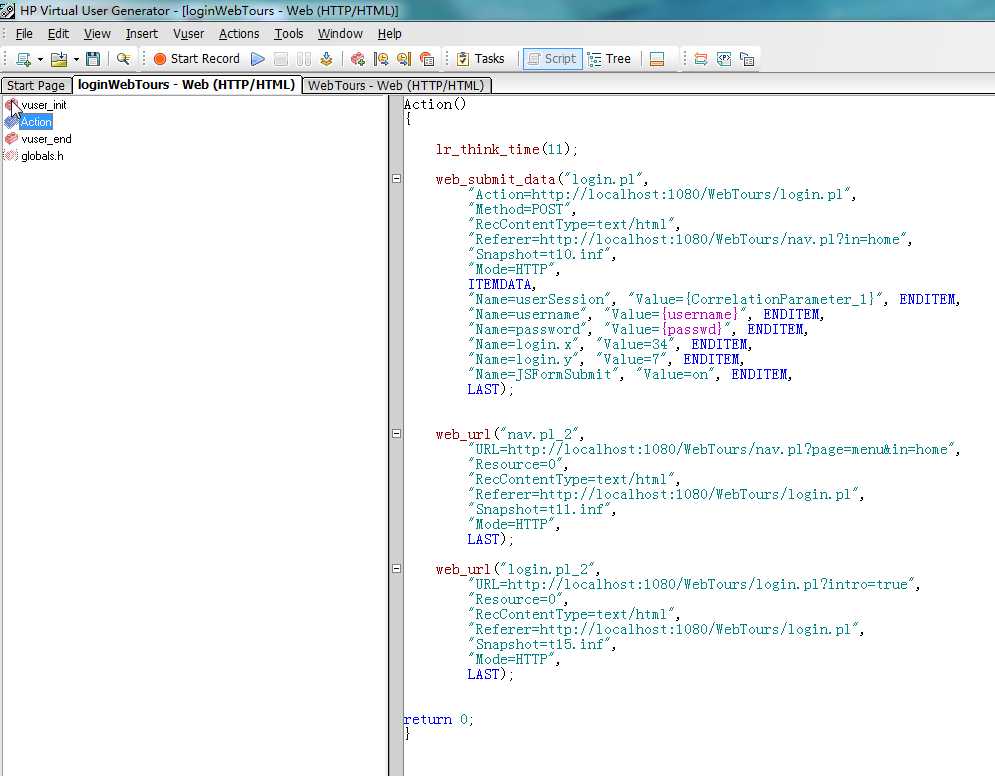
Task: Click the "Snapshot=t15.inf" line
Action: point(541,645)
